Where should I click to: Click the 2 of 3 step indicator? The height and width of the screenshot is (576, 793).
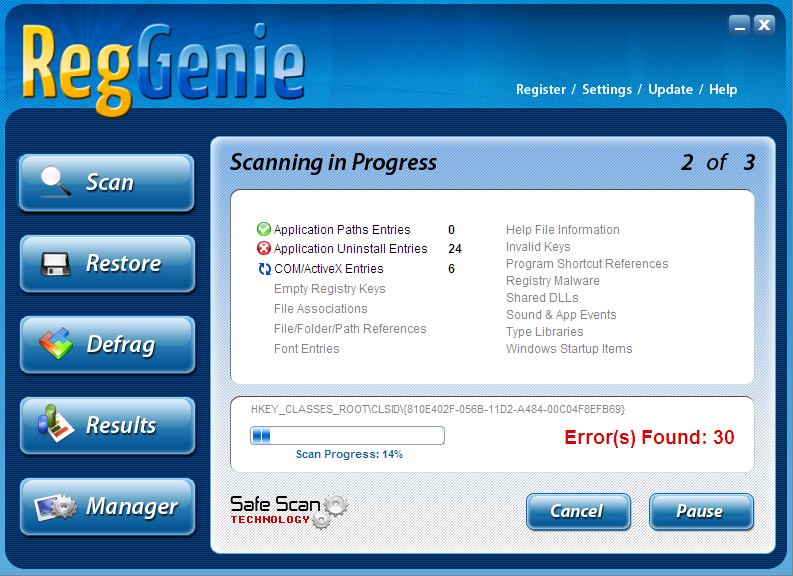pos(718,162)
